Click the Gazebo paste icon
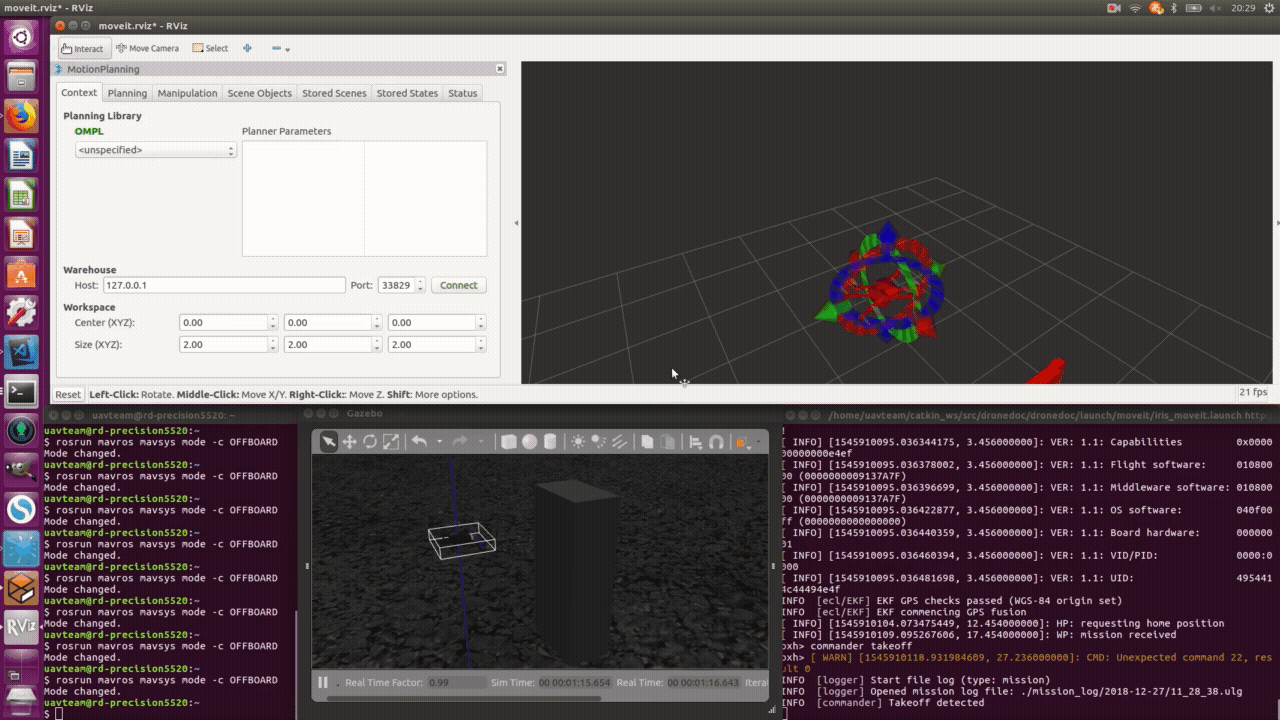Image resolution: width=1280 pixels, height=720 pixels. tap(668, 441)
